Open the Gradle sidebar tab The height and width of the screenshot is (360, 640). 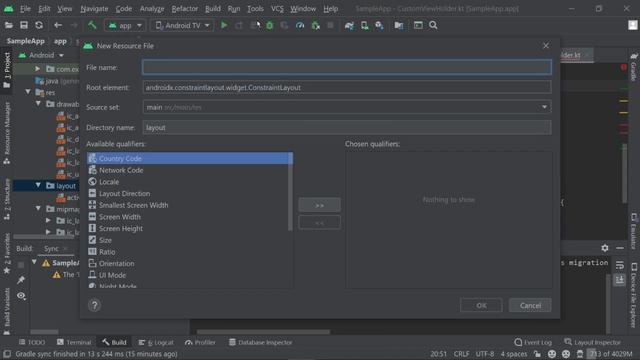pyautogui.click(x=634, y=67)
